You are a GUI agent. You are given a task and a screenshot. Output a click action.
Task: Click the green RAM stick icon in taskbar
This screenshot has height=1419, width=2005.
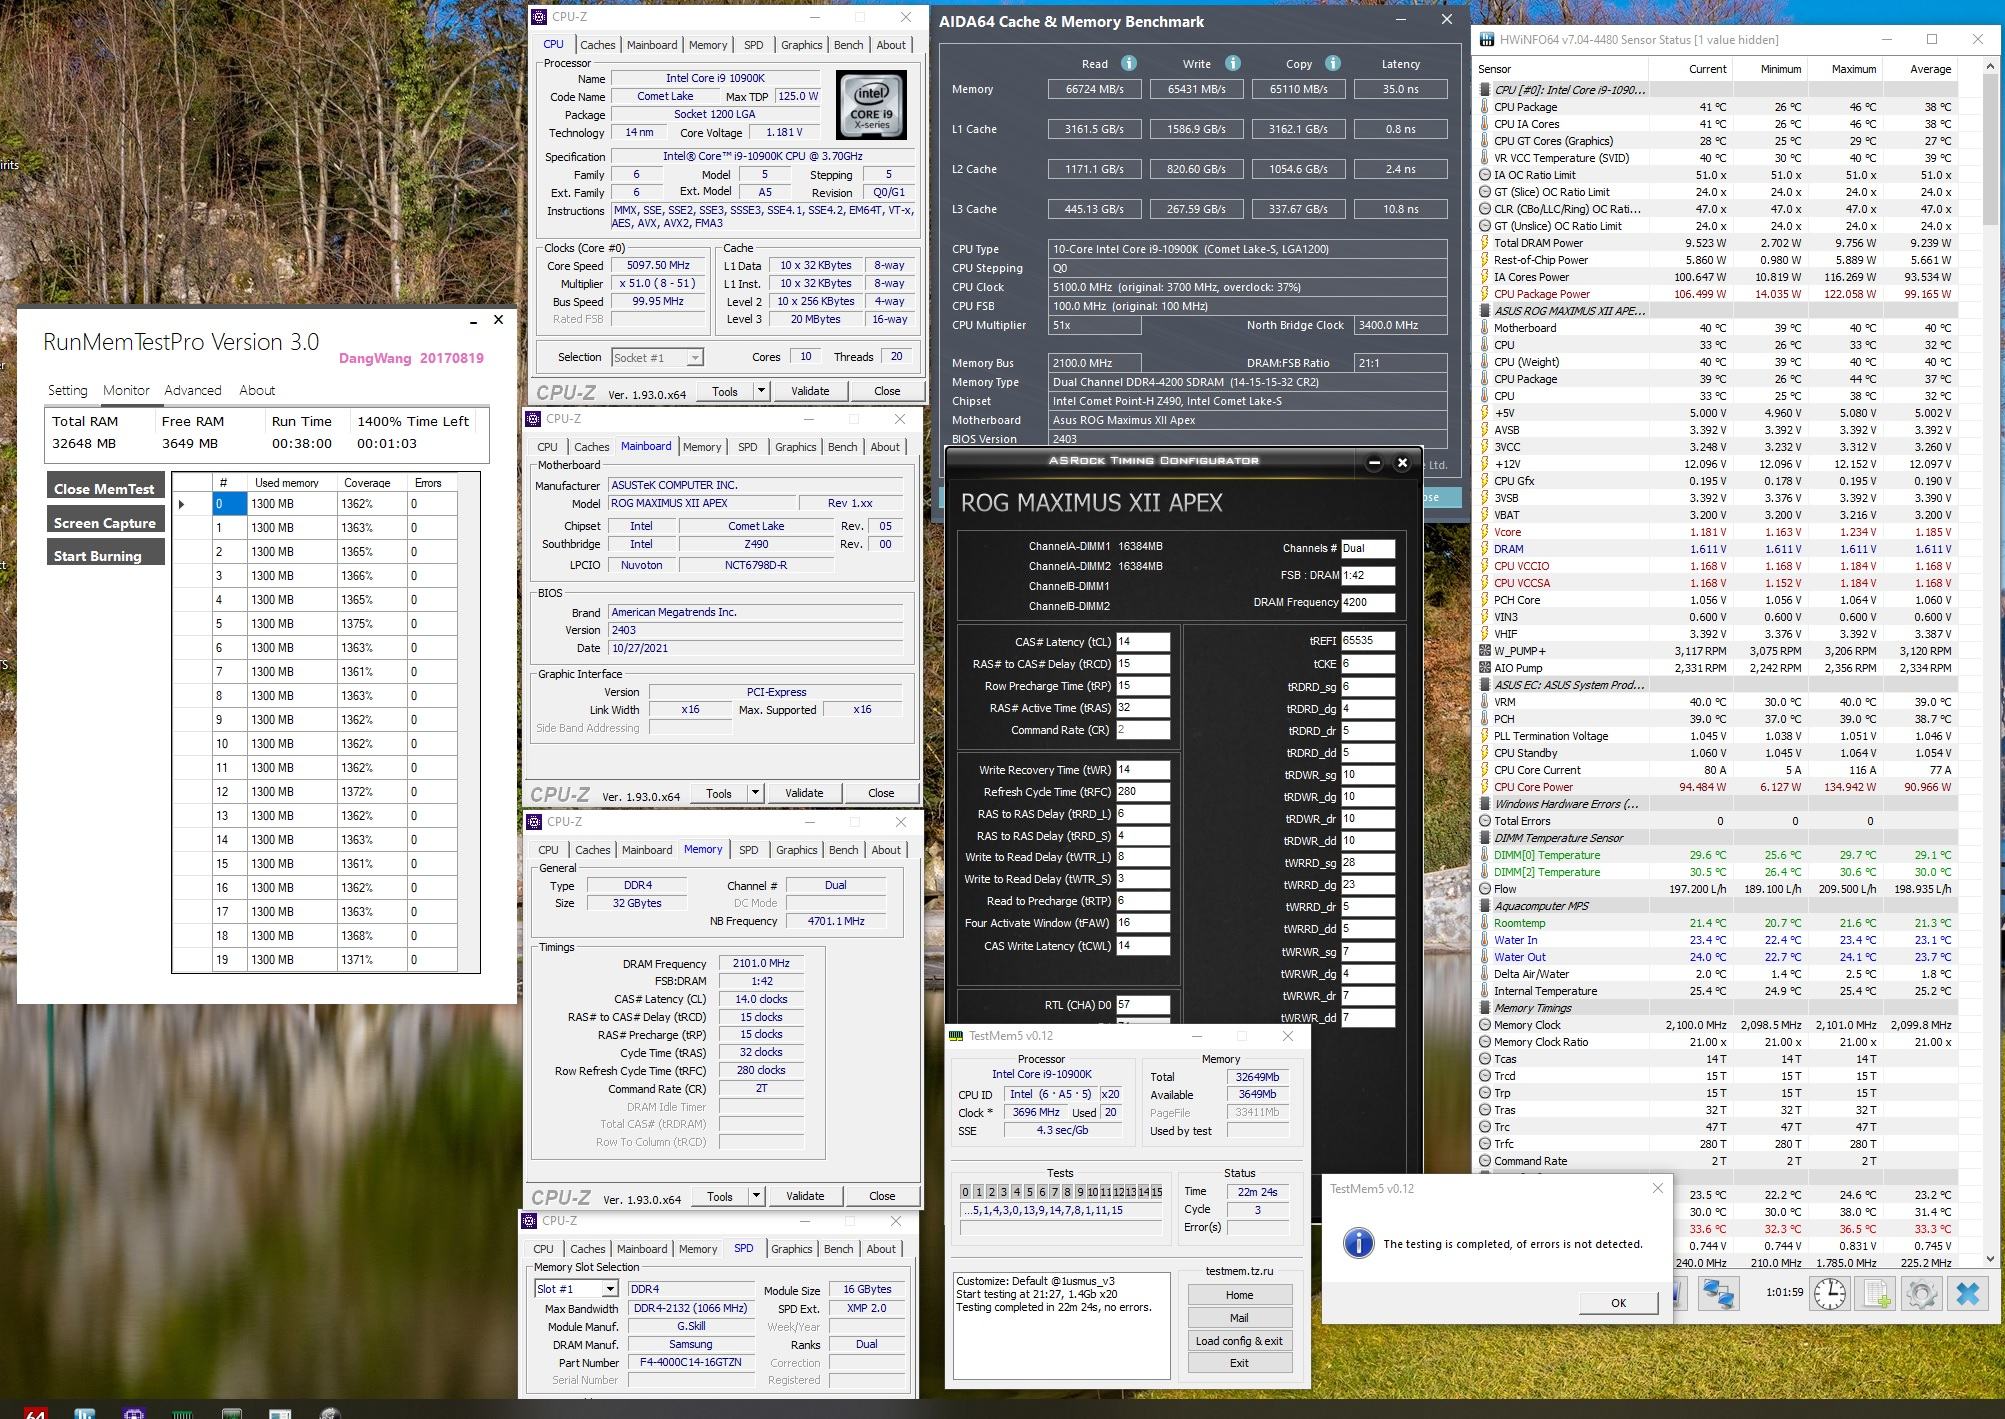tap(183, 1413)
